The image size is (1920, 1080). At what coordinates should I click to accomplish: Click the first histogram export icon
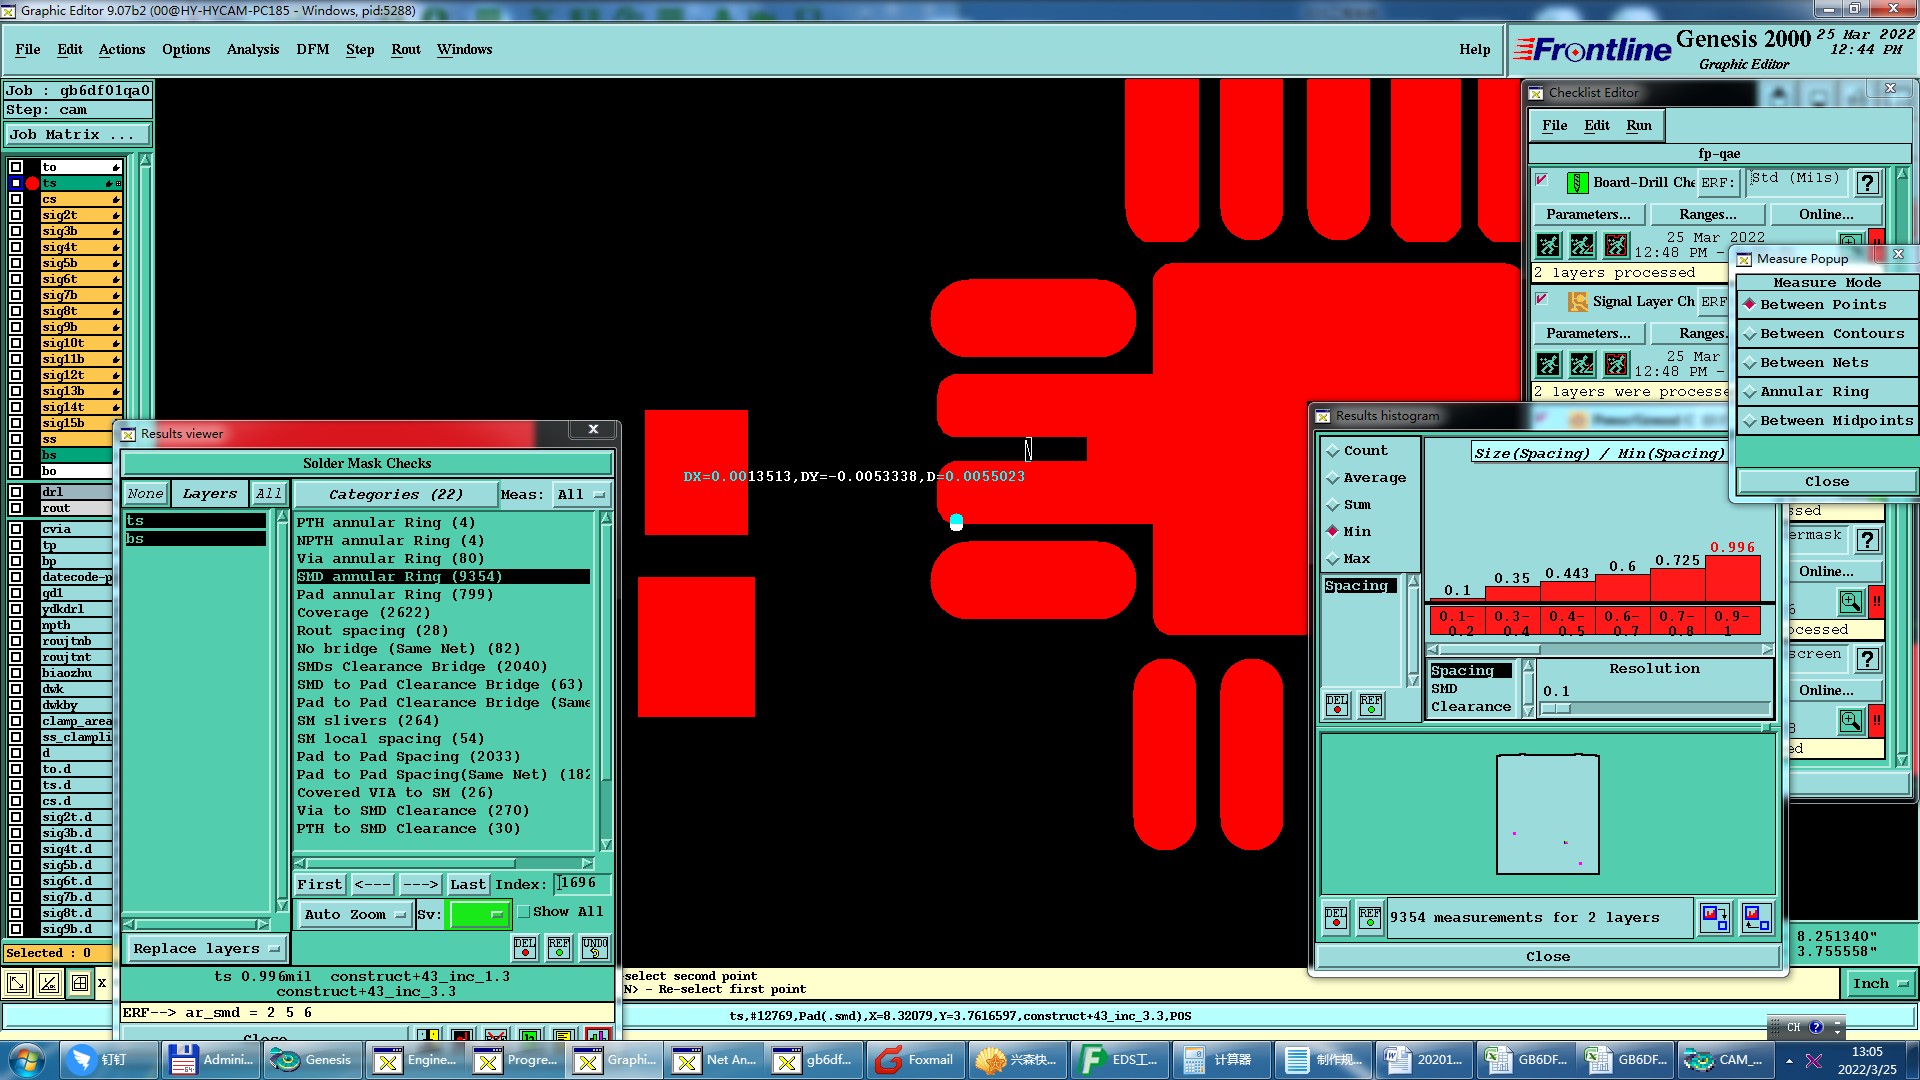(1715, 917)
